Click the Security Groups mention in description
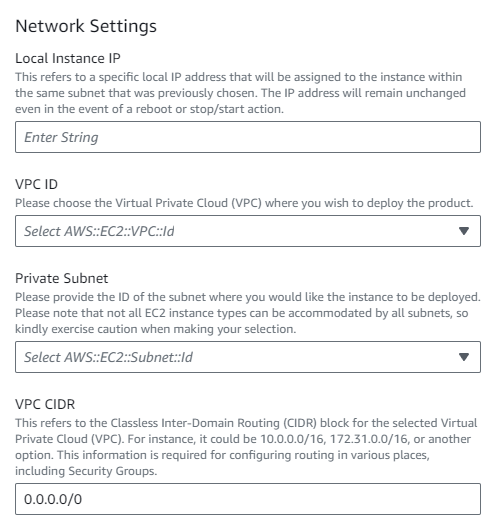Screen dimensions: 497x518 pyautogui.click(x=112, y=471)
